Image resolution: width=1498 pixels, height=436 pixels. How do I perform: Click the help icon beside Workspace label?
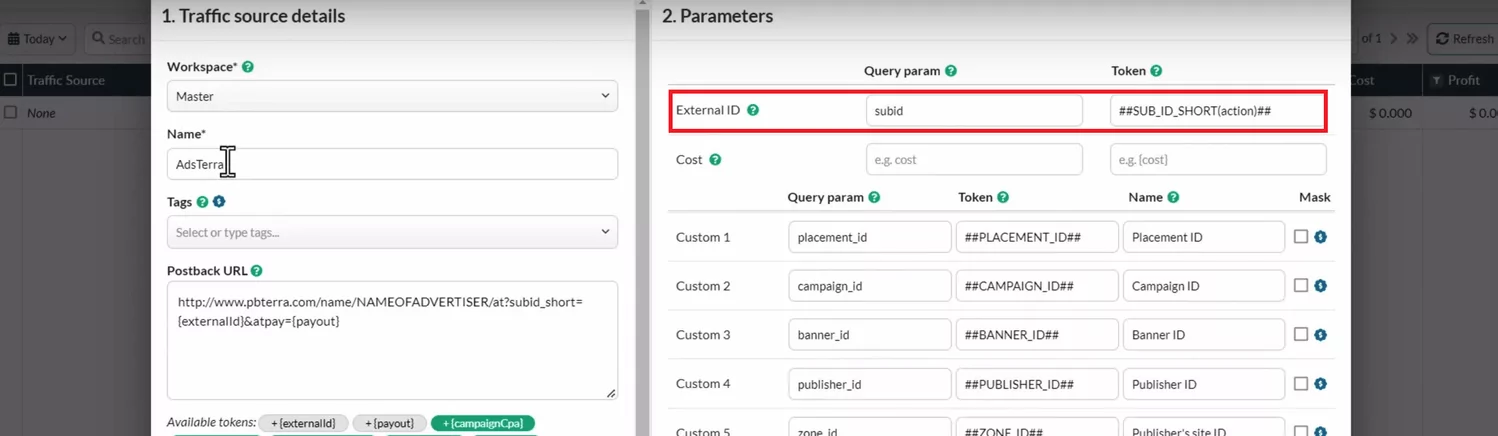[248, 67]
